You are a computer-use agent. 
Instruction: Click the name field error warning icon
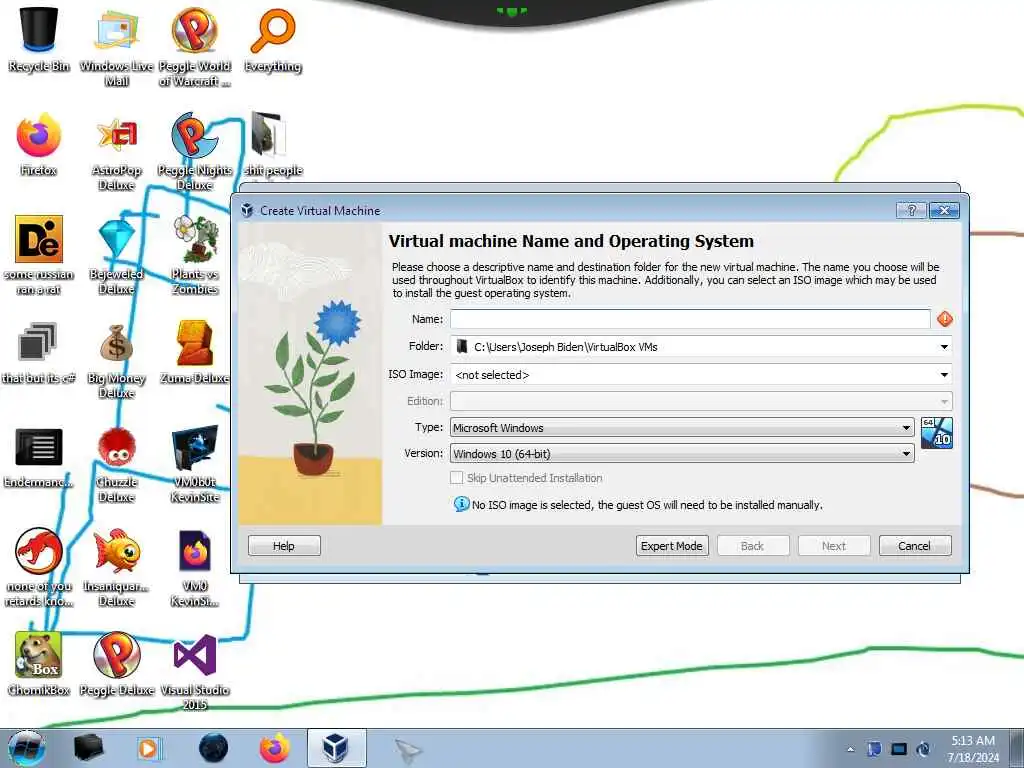tap(944, 319)
